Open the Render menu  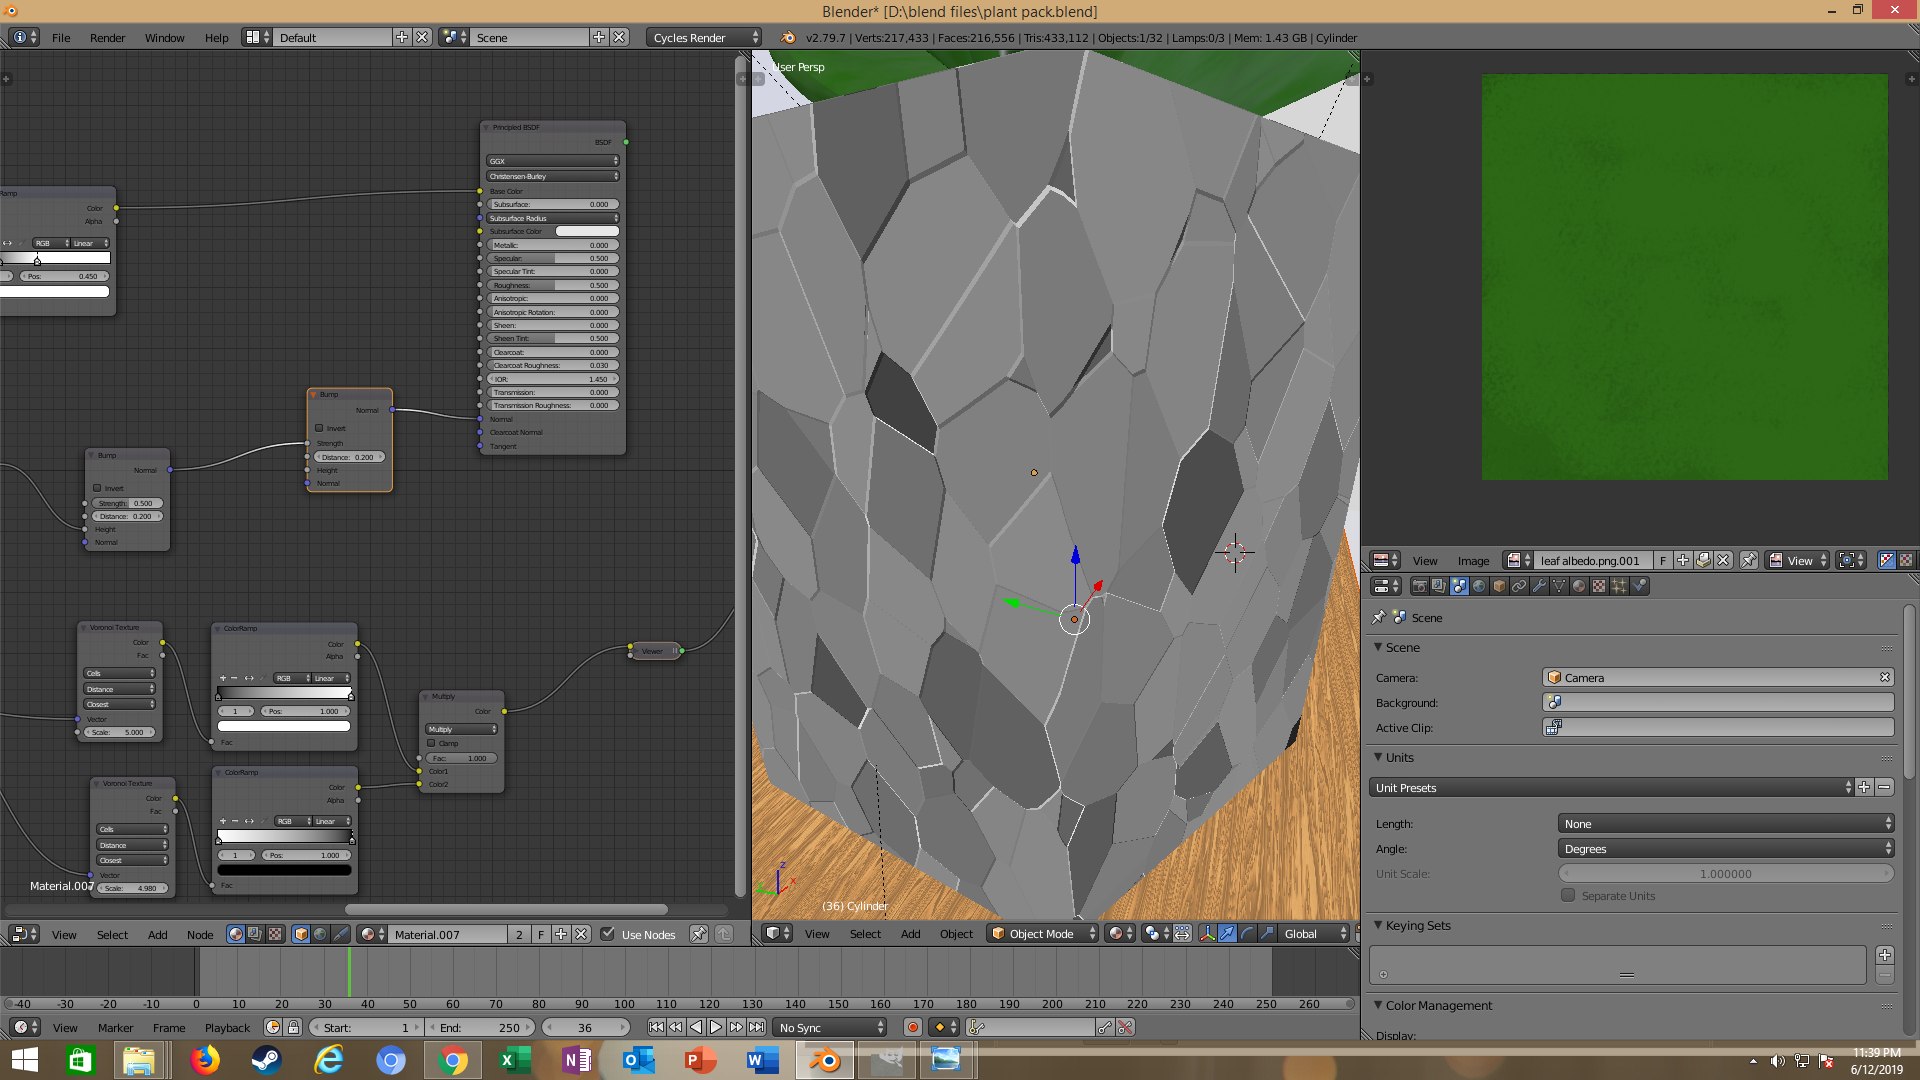point(107,37)
